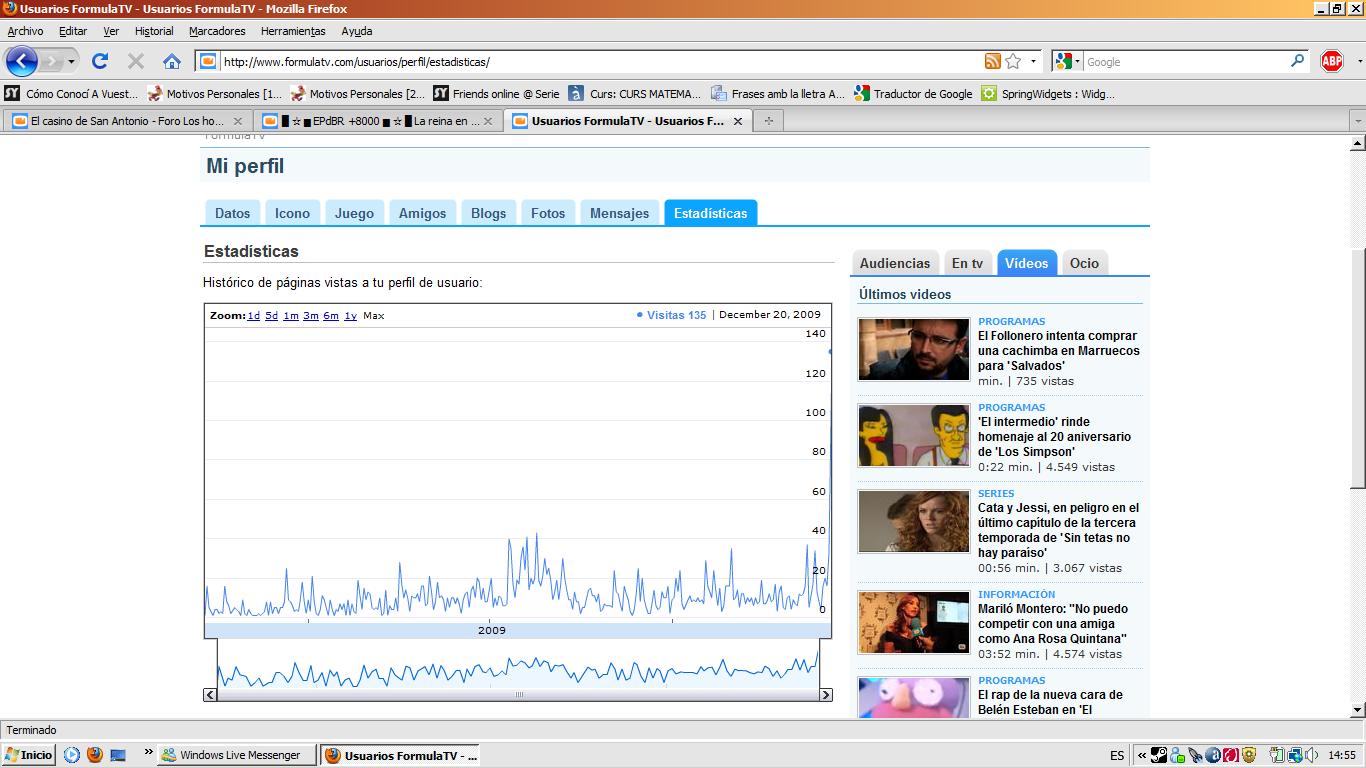The width and height of the screenshot is (1366, 768).
Task: Expand the back/forward history dropdown arrow
Action: [x=72, y=62]
